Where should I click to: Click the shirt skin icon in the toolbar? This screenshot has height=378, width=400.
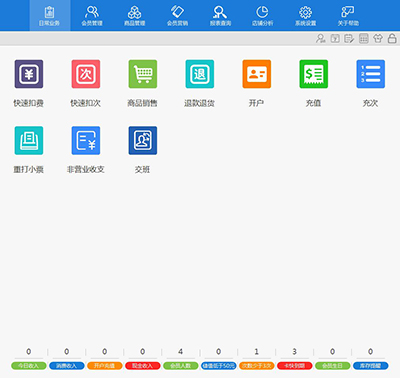pos(378,38)
